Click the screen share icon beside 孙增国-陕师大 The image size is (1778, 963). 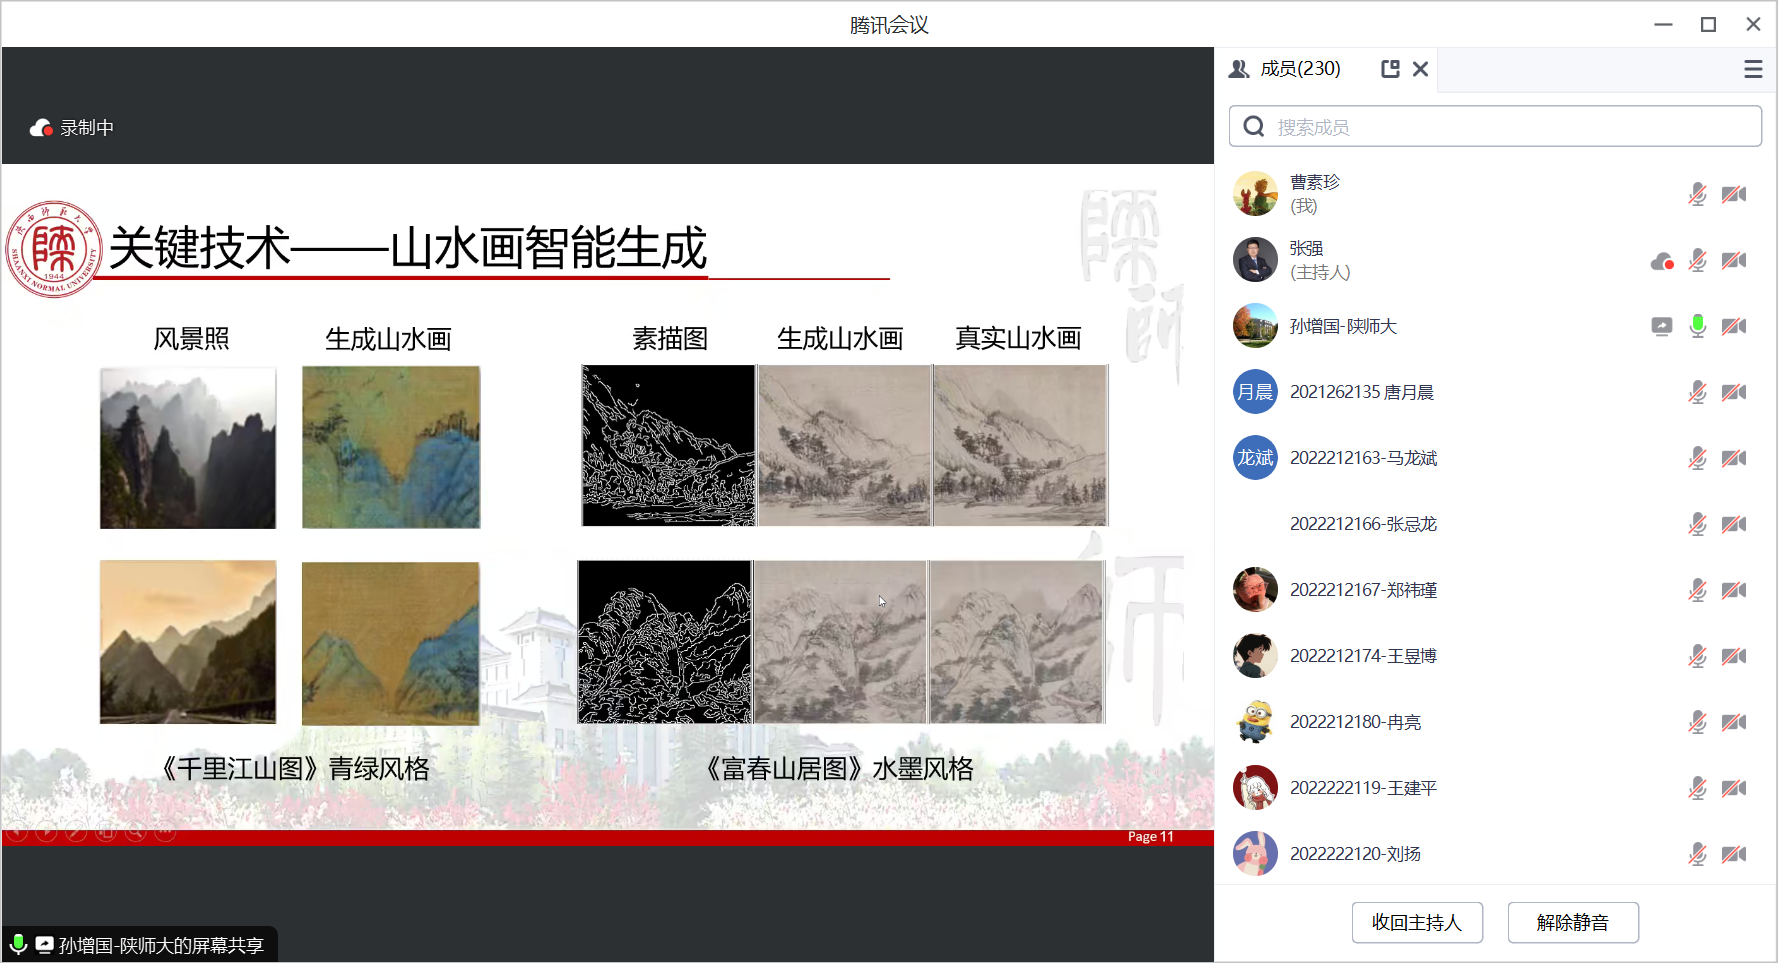[x=1661, y=326]
